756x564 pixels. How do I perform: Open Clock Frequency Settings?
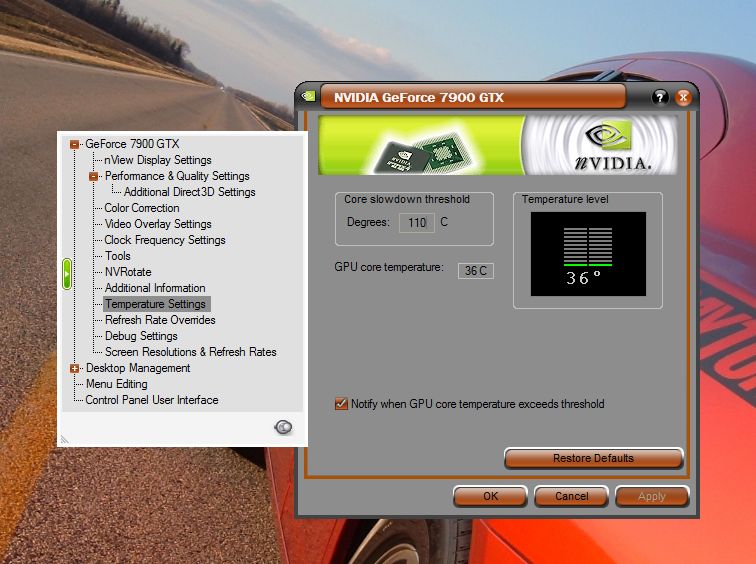(x=165, y=240)
